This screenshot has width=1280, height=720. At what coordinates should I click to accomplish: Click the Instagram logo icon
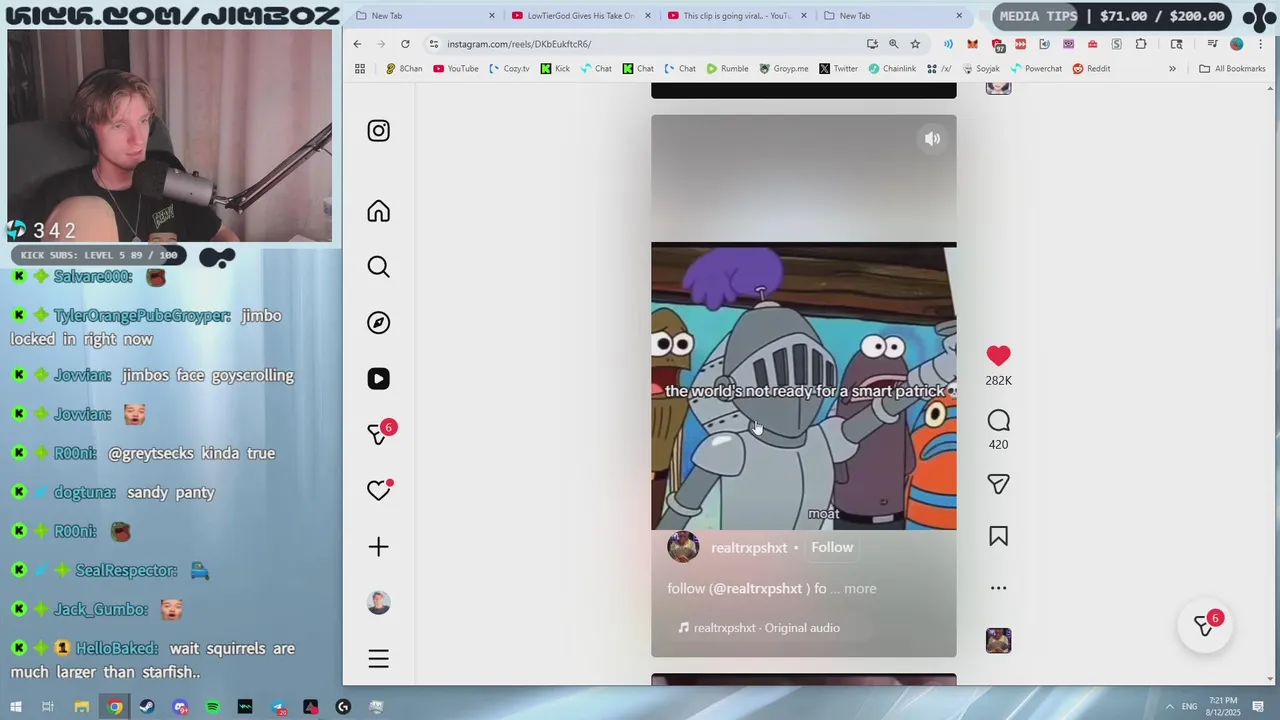378,131
